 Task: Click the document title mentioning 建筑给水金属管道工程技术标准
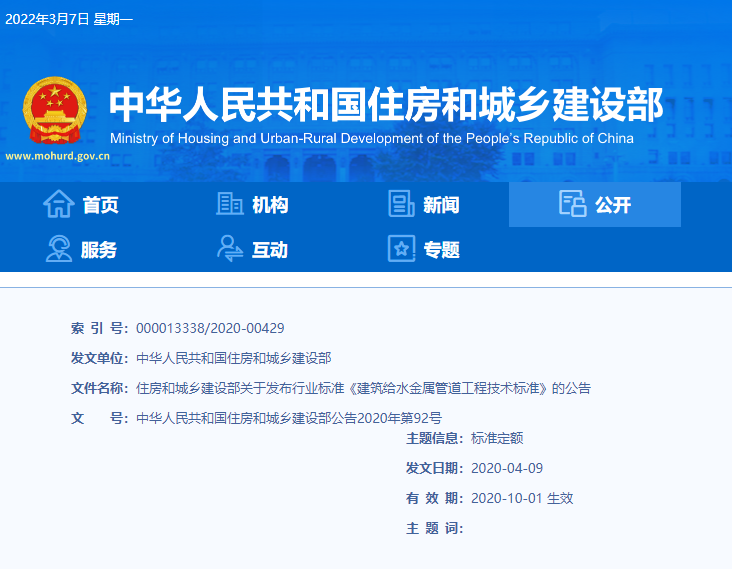click(x=363, y=388)
